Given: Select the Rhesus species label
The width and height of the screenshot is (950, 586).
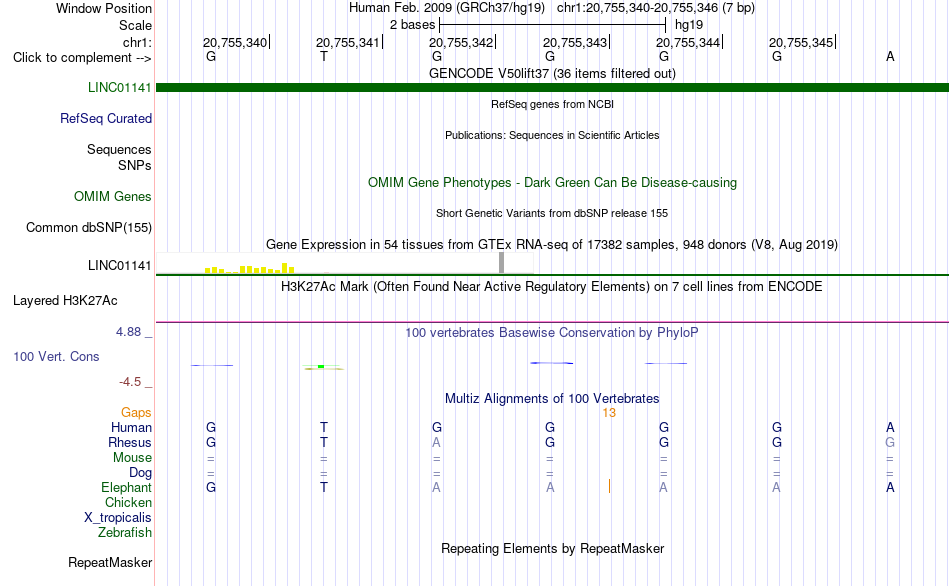Looking at the screenshot, I should click(130, 443).
